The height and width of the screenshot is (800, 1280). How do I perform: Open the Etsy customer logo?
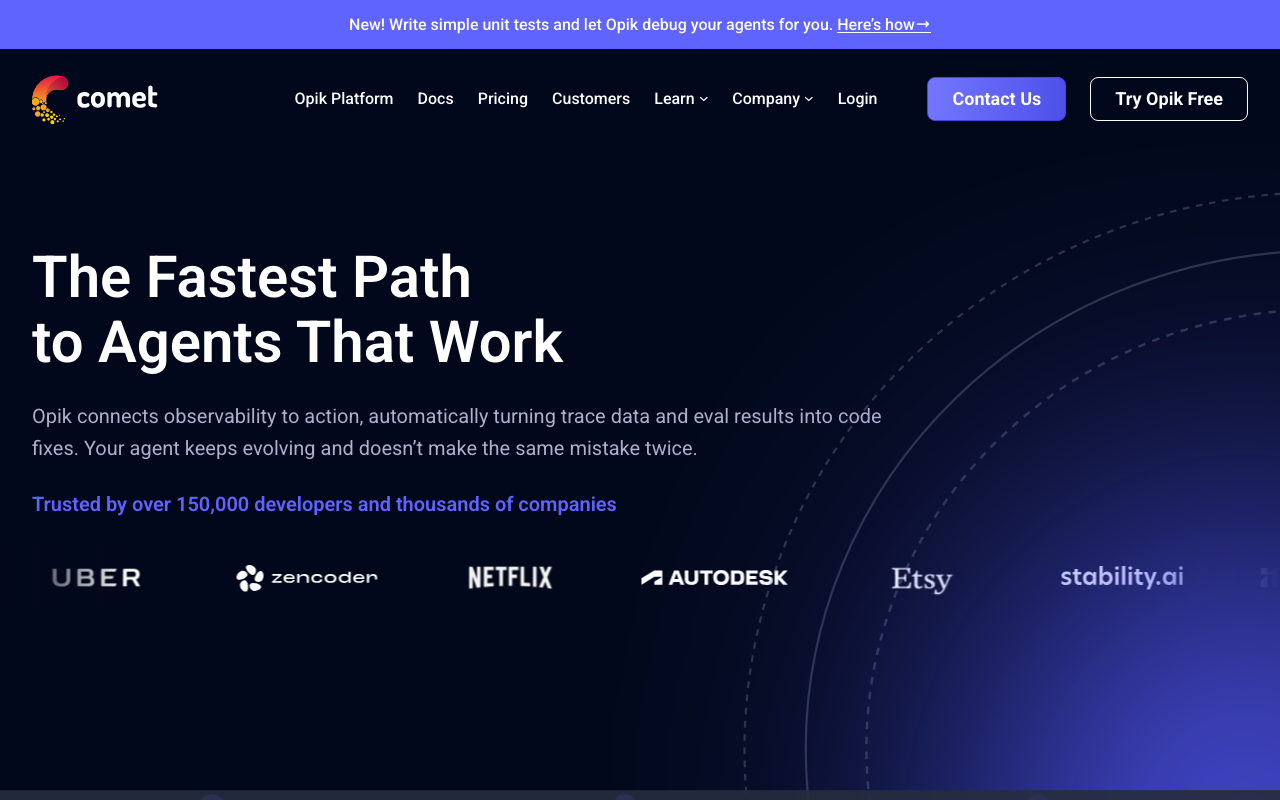coord(922,579)
